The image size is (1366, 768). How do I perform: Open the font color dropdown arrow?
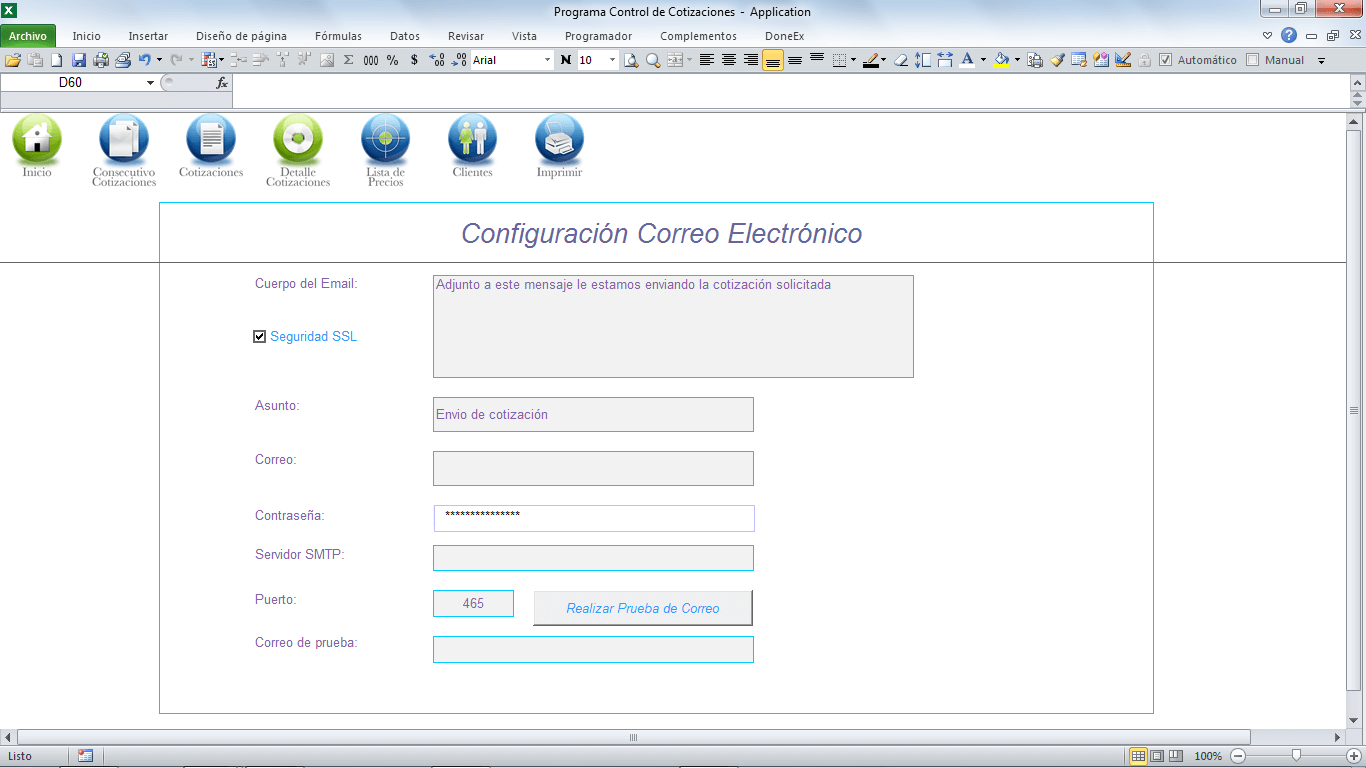(983, 60)
